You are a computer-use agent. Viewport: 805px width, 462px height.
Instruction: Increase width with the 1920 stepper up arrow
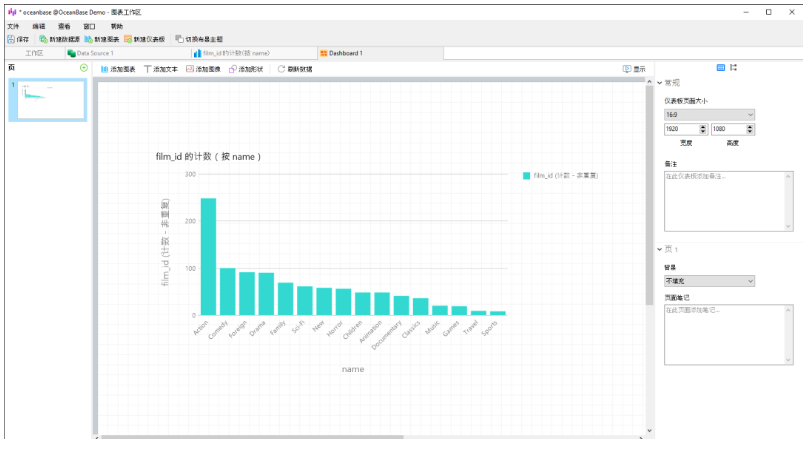703,126
